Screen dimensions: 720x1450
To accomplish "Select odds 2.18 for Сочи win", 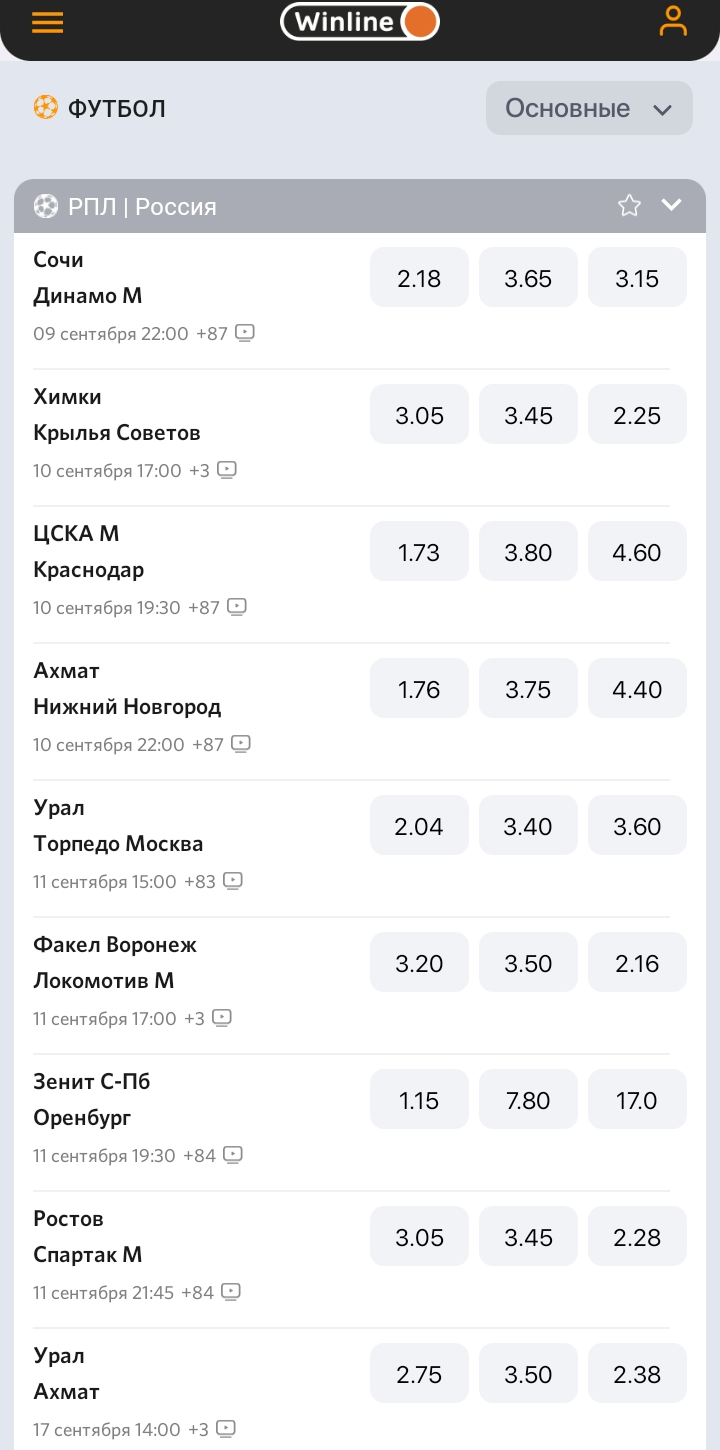I will pyautogui.click(x=419, y=278).
